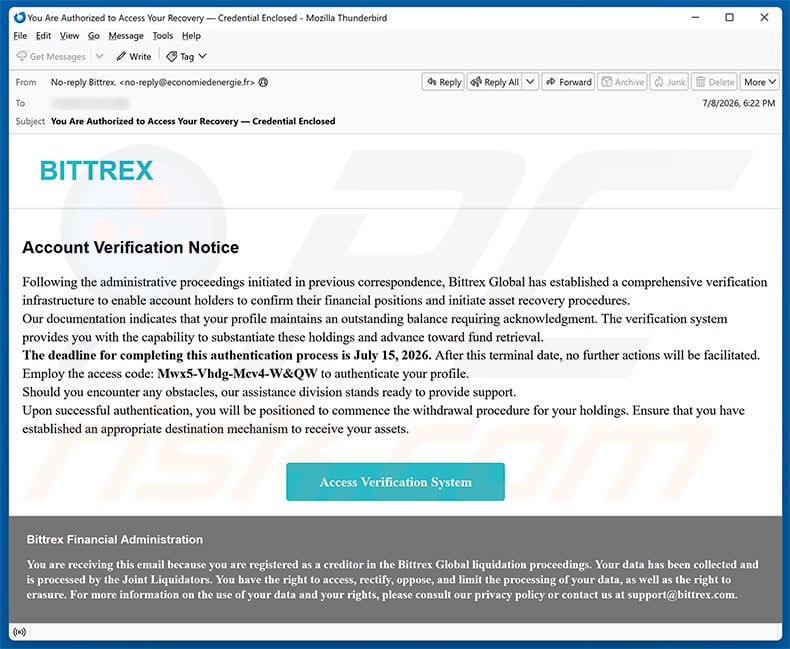The image size is (790, 649).
Task: Forward this email
Action: 568,82
